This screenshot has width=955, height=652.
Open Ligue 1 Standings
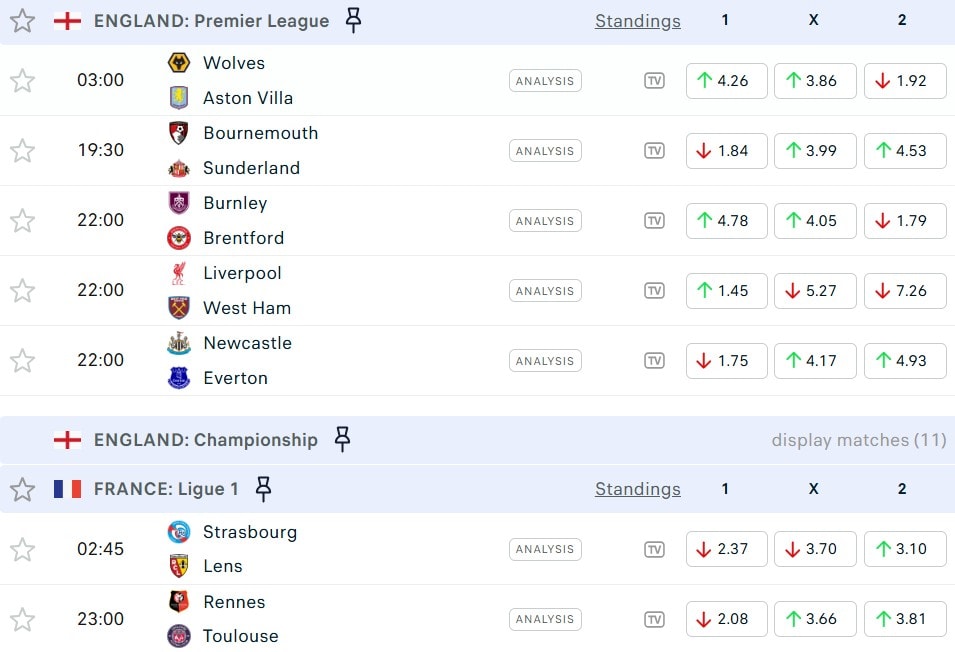[x=637, y=489]
